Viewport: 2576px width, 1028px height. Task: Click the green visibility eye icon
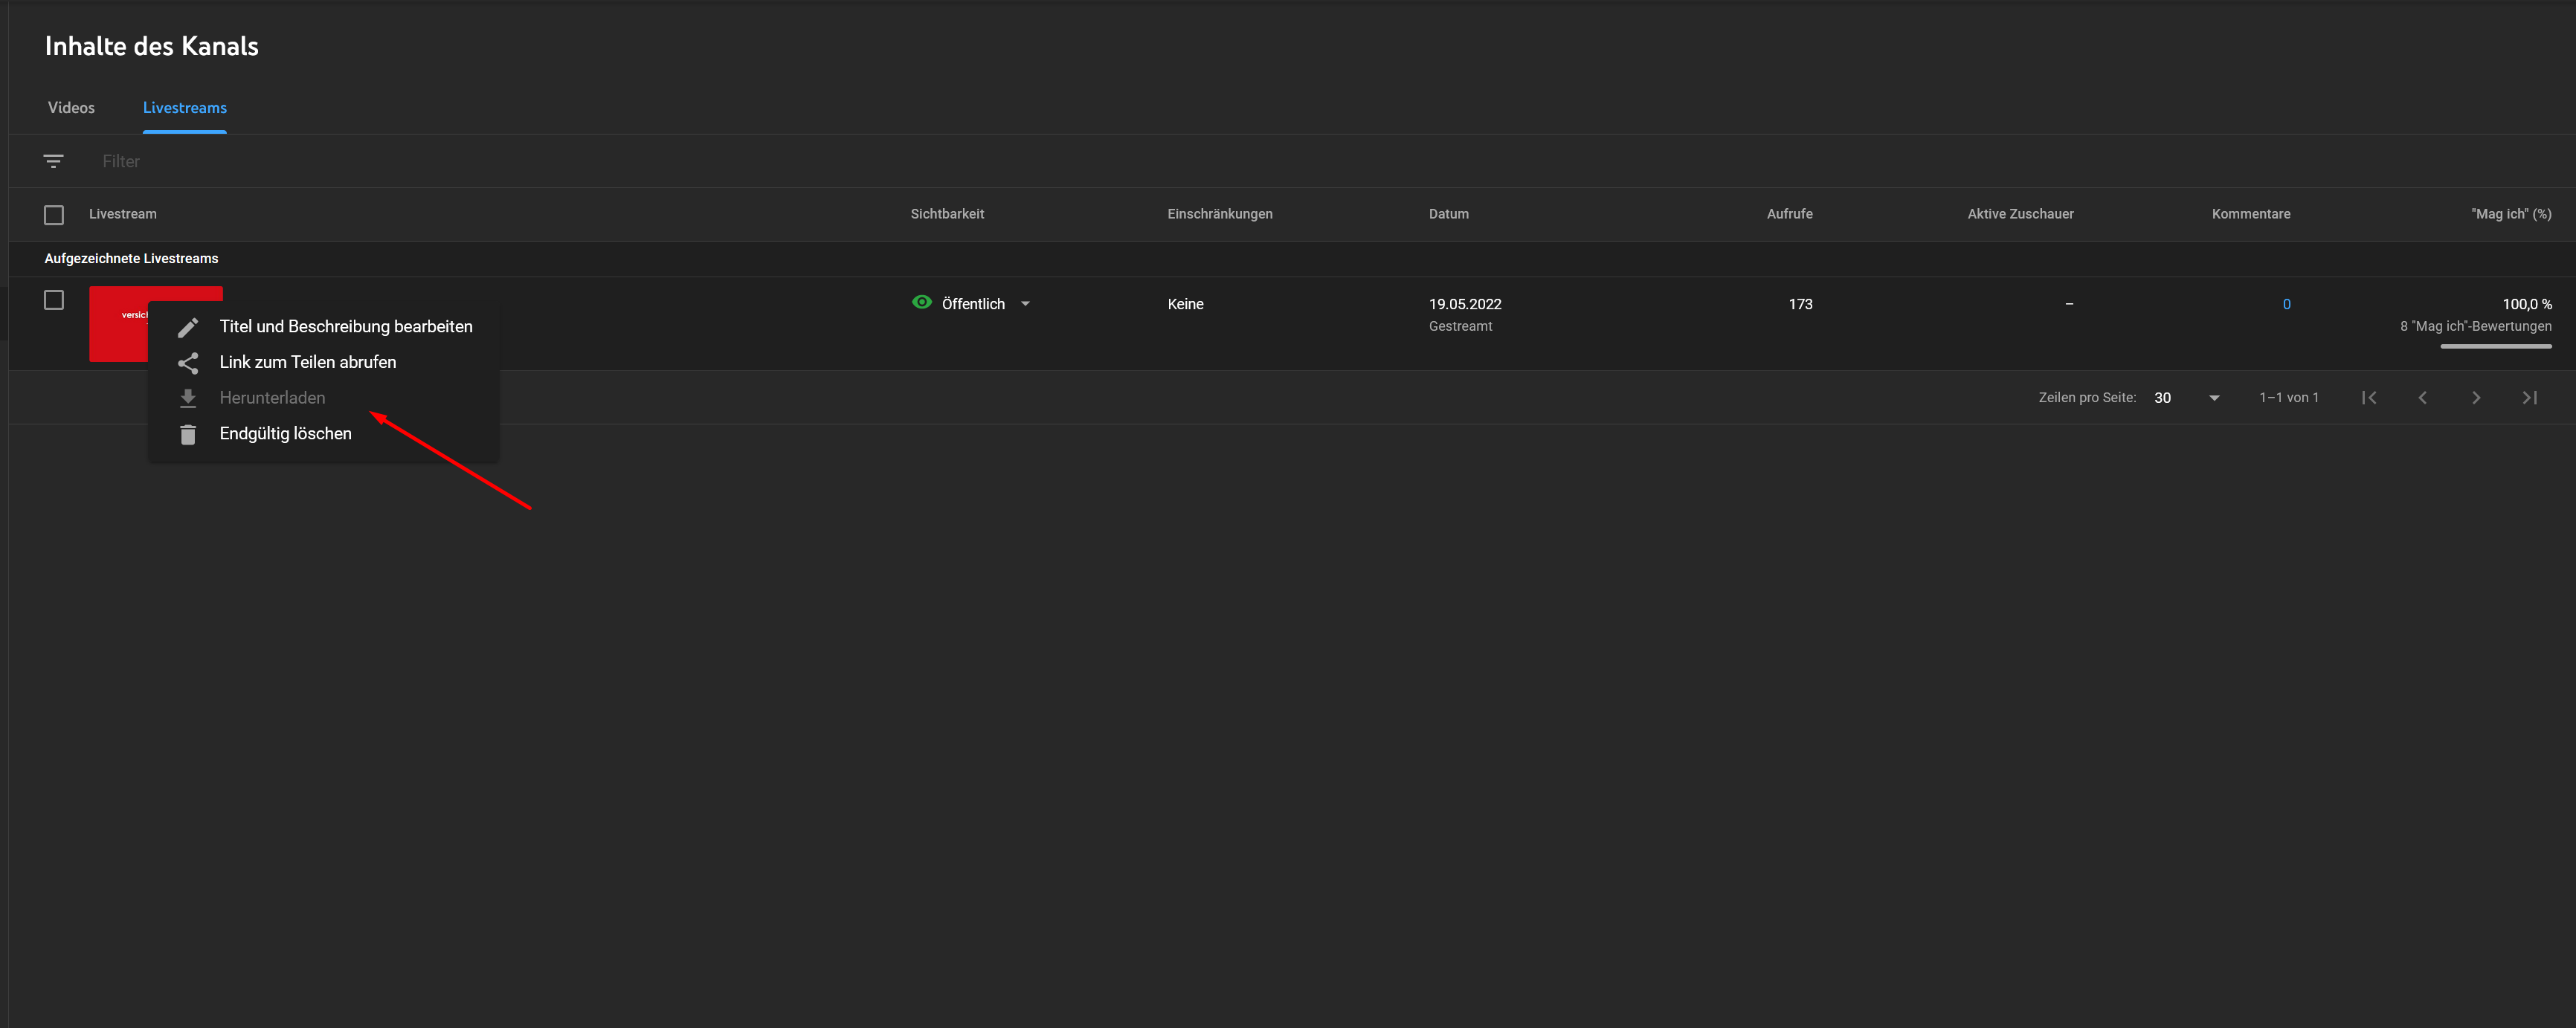(x=921, y=303)
